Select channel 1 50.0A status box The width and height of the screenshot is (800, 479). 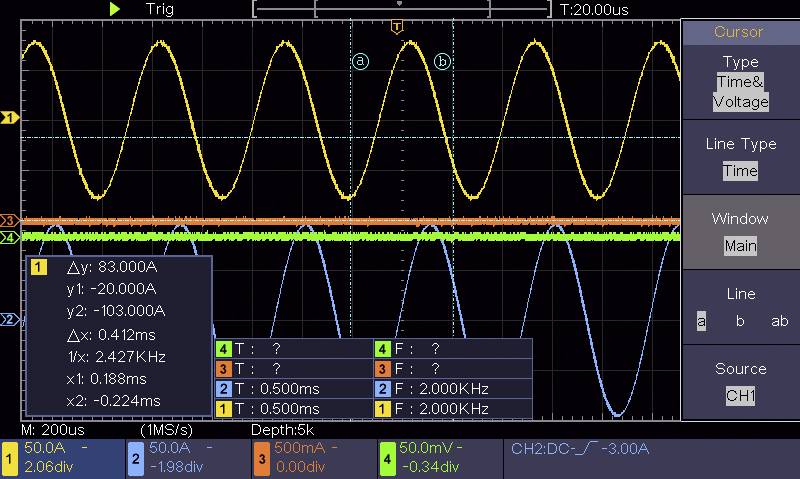coord(61,457)
